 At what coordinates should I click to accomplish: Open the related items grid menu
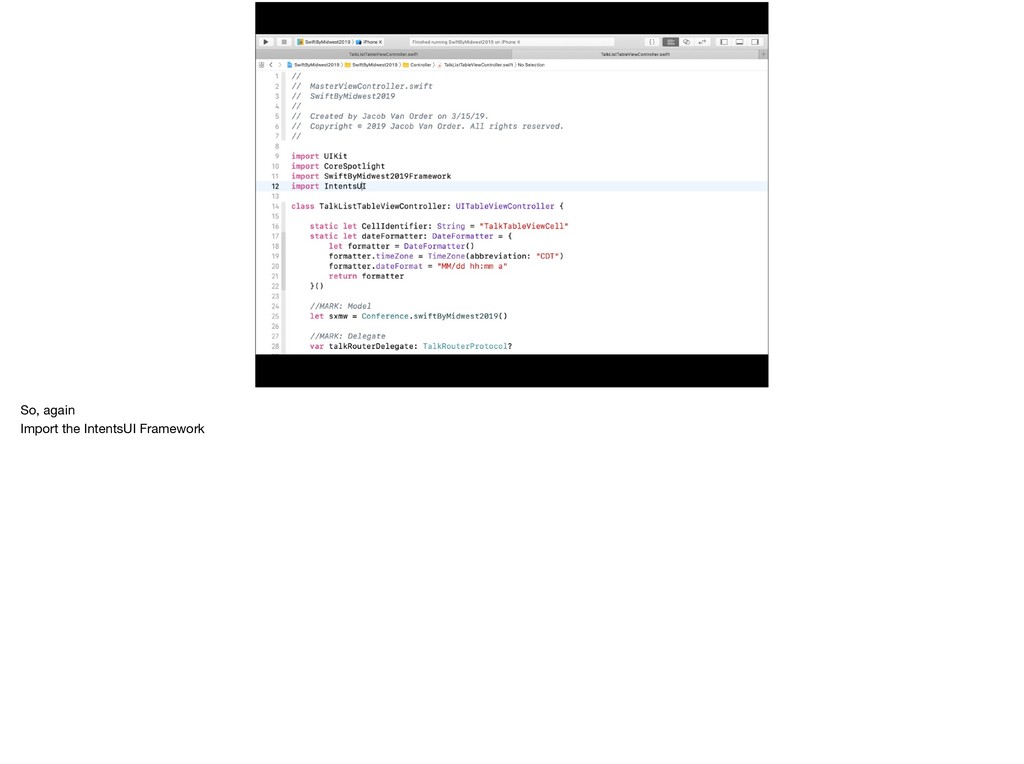tap(261, 65)
